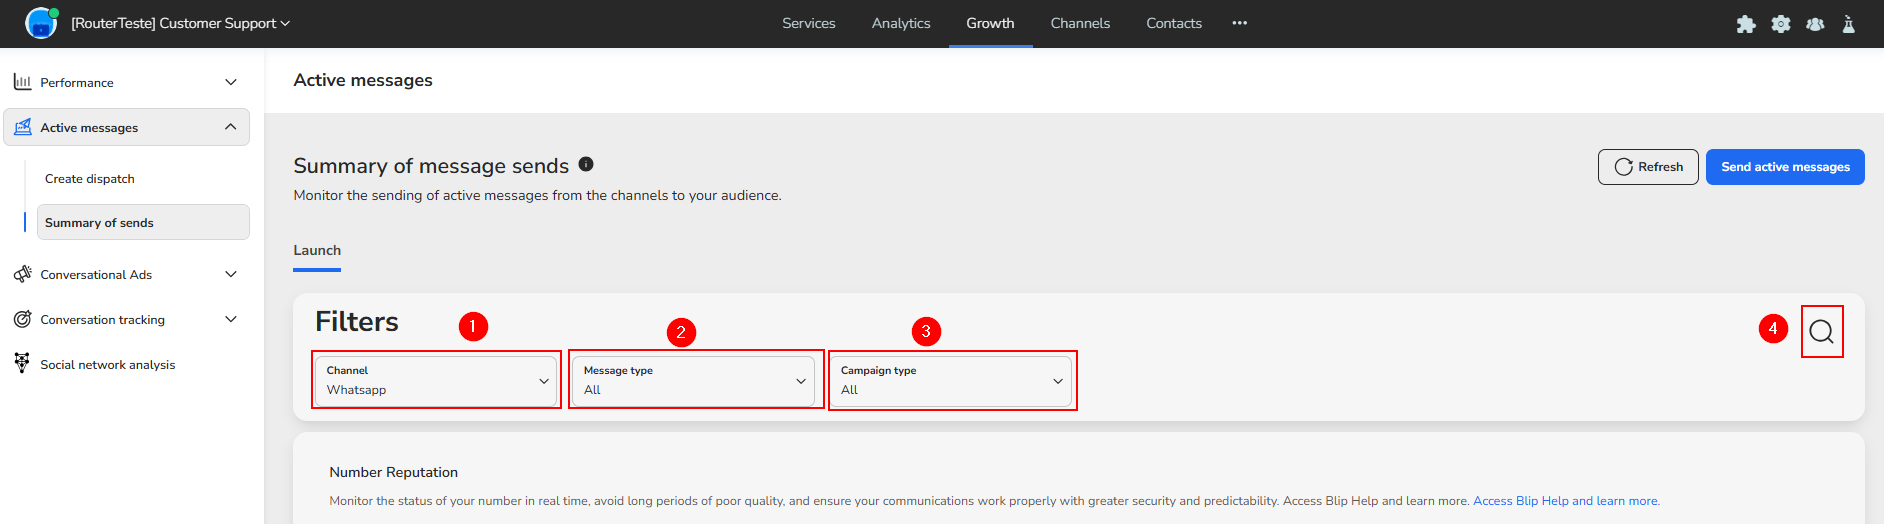Expand the Conversational Ads chevron

pyautogui.click(x=231, y=274)
